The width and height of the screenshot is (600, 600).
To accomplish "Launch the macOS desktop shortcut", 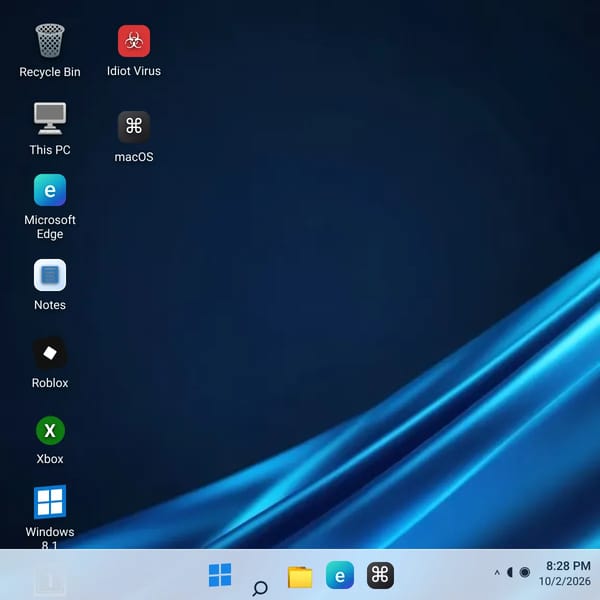I will click(x=134, y=127).
